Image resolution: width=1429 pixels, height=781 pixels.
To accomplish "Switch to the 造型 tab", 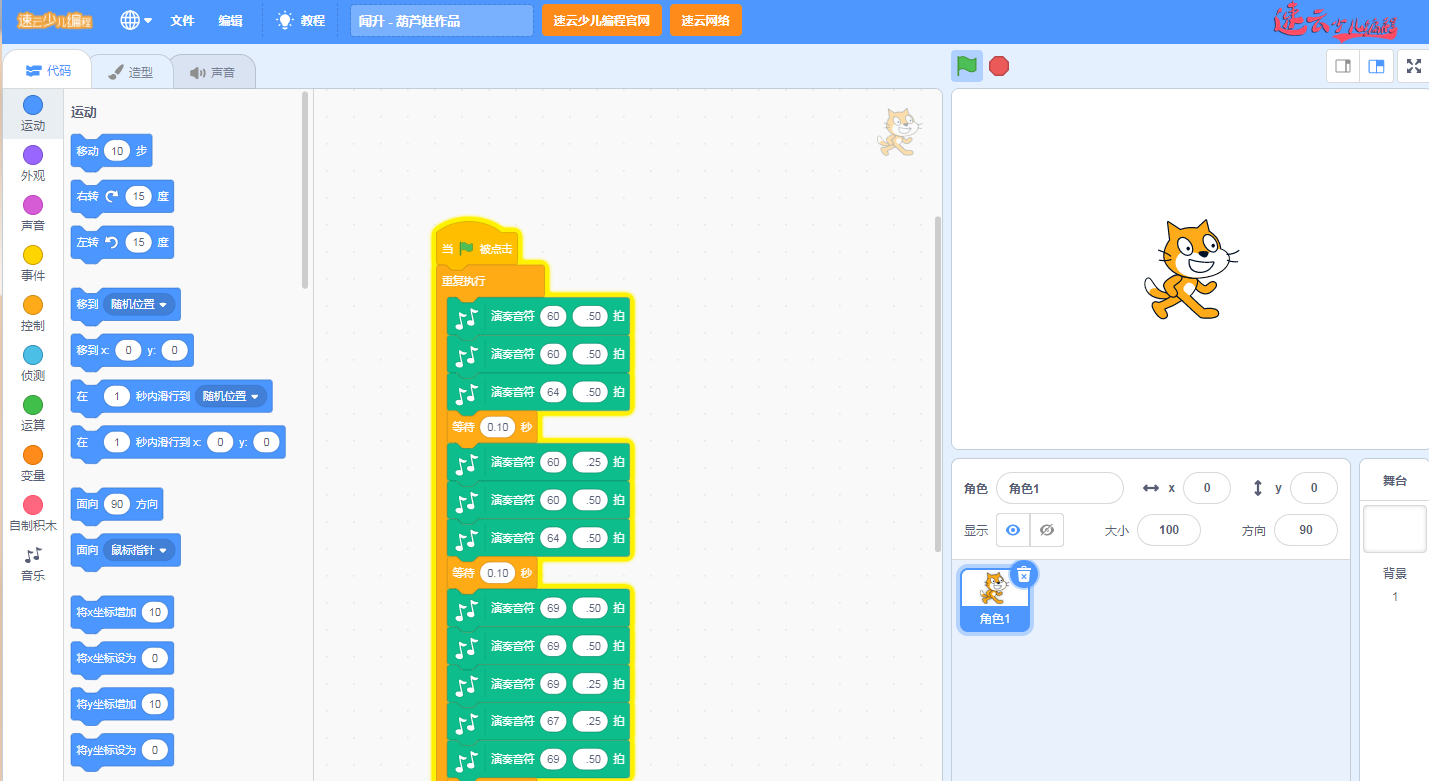I will [x=131, y=72].
